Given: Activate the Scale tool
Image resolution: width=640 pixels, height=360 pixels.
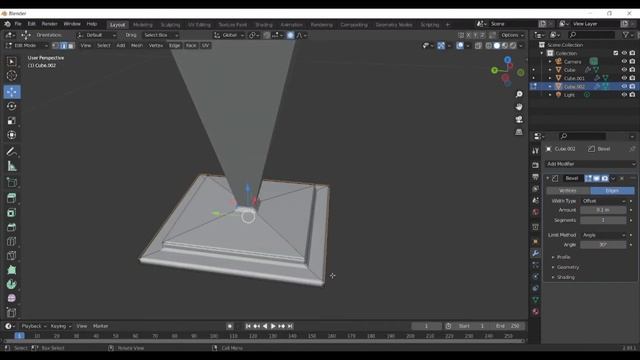Looking at the screenshot, I should [12, 120].
